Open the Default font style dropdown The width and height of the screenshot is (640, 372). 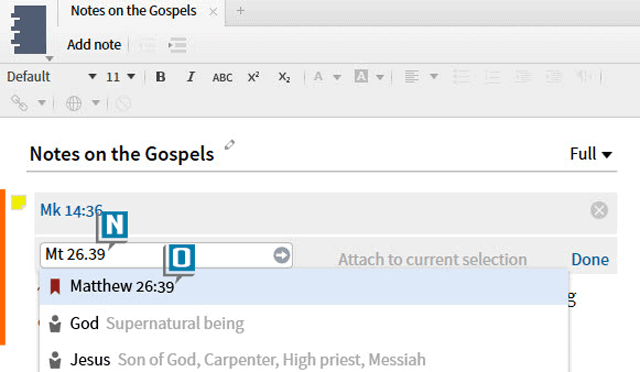point(51,76)
